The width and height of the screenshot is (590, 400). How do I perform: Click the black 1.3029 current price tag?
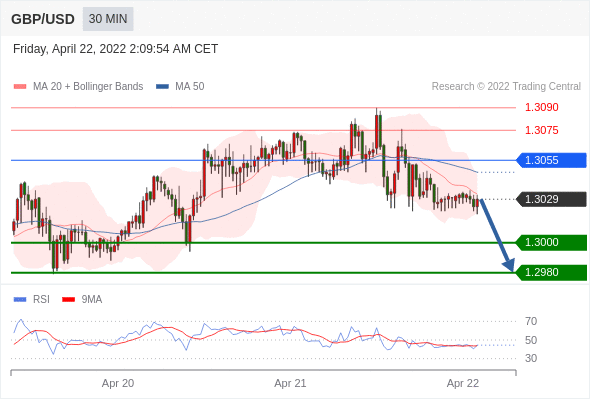pos(551,199)
